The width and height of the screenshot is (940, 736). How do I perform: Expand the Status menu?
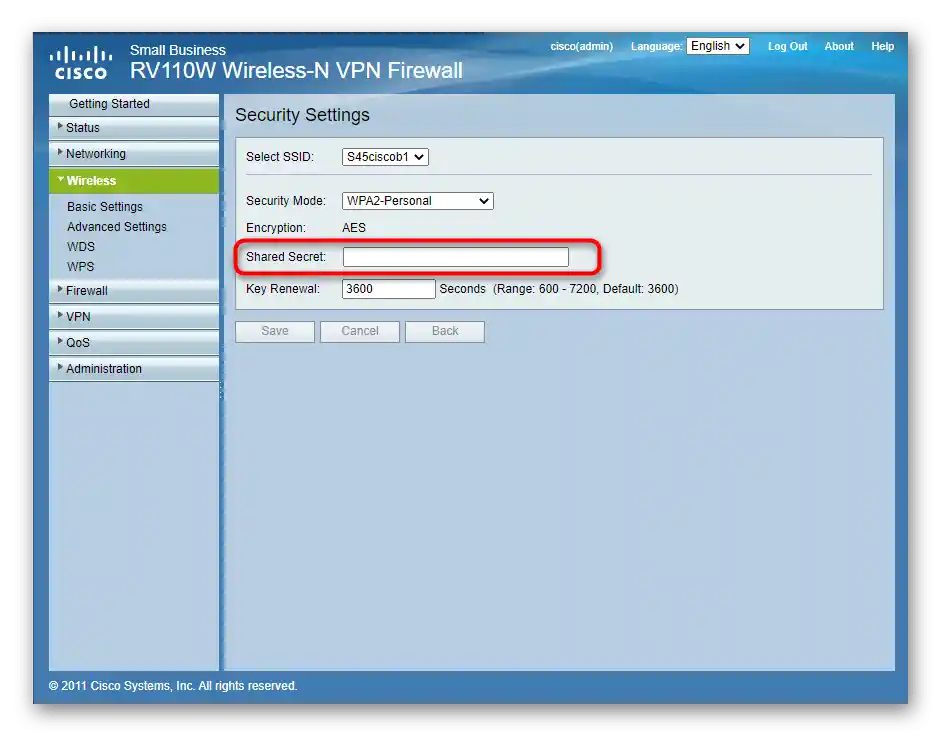click(134, 128)
